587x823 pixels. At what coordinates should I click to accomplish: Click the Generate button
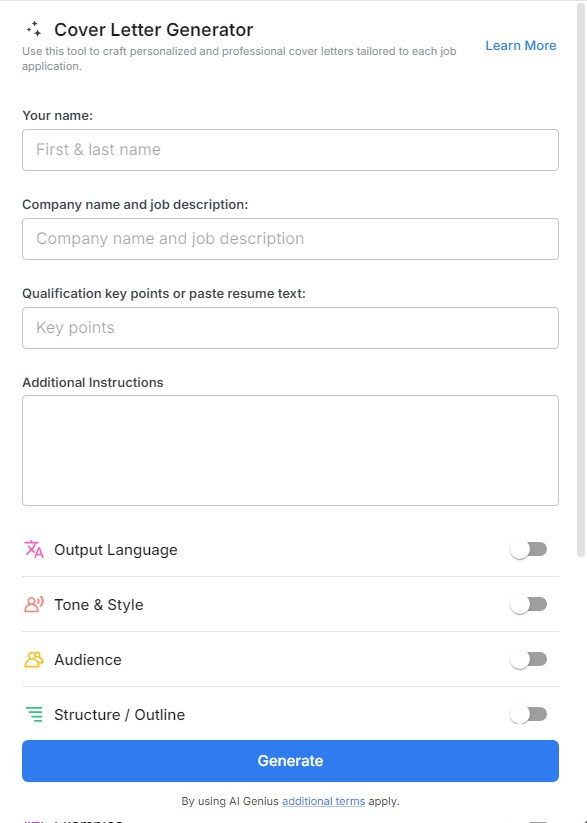290,761
